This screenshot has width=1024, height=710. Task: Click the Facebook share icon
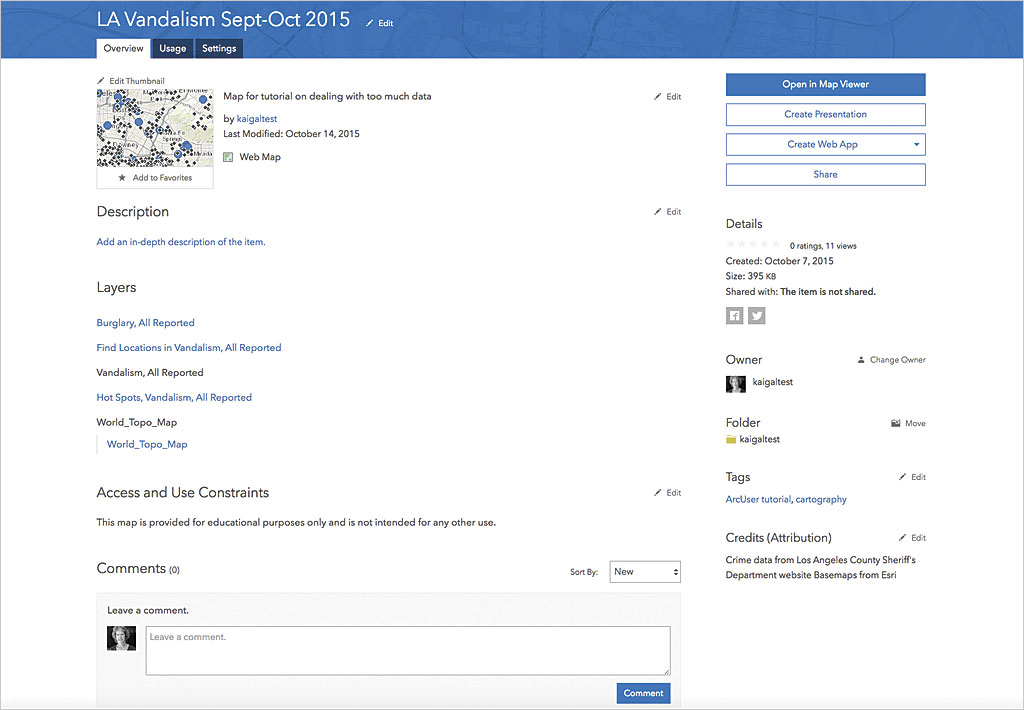(735, 316)
